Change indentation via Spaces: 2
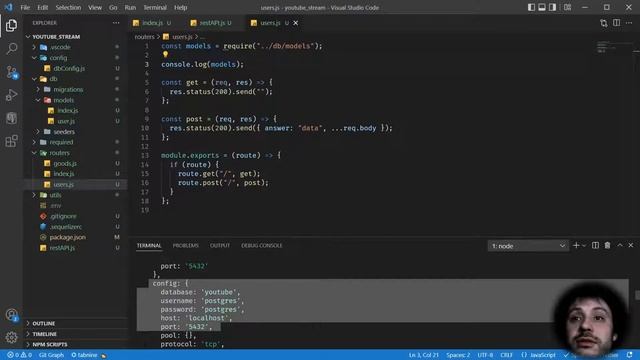The height and width of the screenshot is (360, 640). pos(458,355)
